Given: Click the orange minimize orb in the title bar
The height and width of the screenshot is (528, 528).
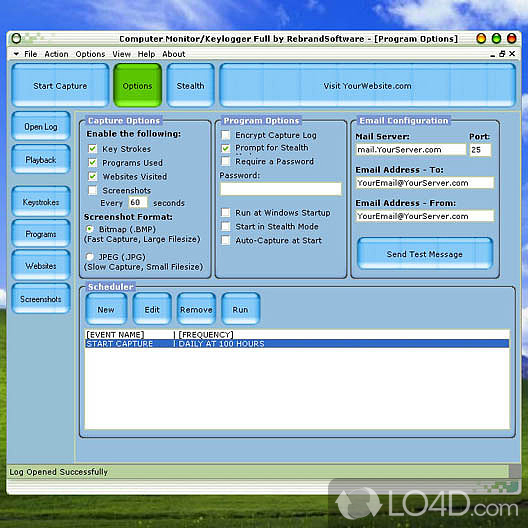Looking at the screenshot, I should (x=481, y=38).
